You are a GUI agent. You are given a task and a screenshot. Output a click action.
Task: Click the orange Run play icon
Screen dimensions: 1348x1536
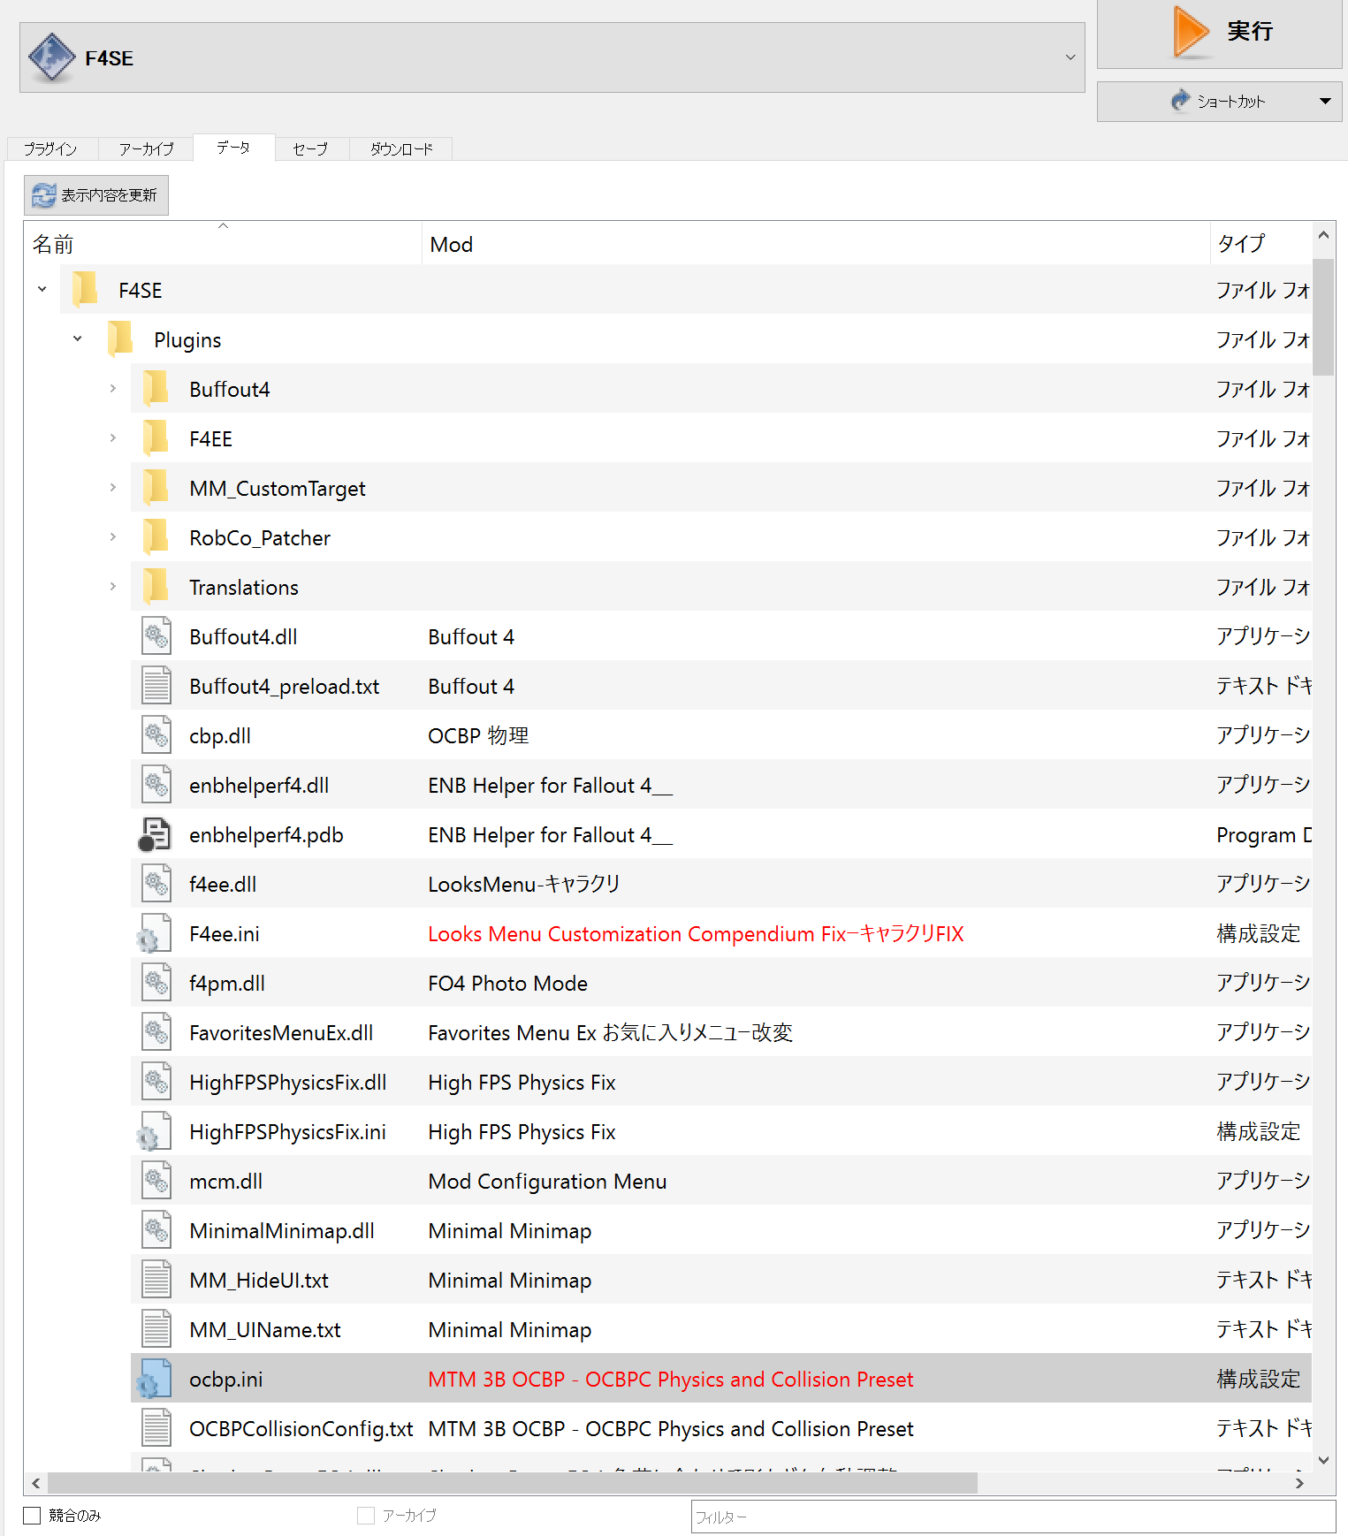[1190, 31]
